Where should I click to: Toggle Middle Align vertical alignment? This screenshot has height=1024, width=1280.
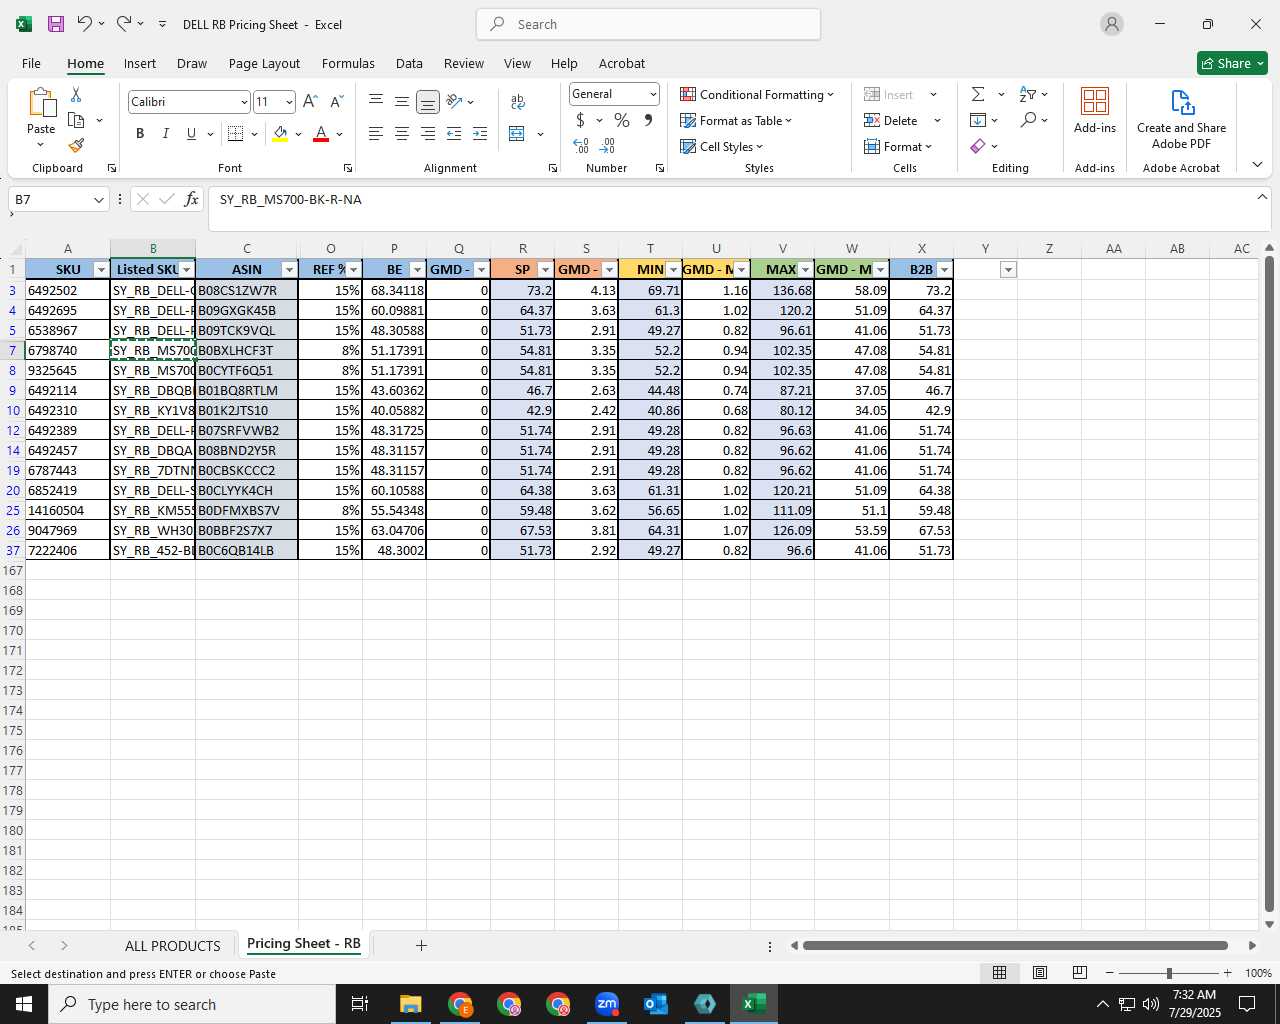[x=402, y=101]
